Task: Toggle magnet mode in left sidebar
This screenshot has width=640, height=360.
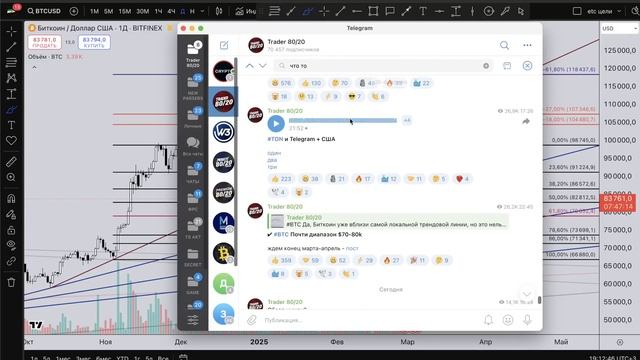Action: pyautogui.click(x=11, y=199)
